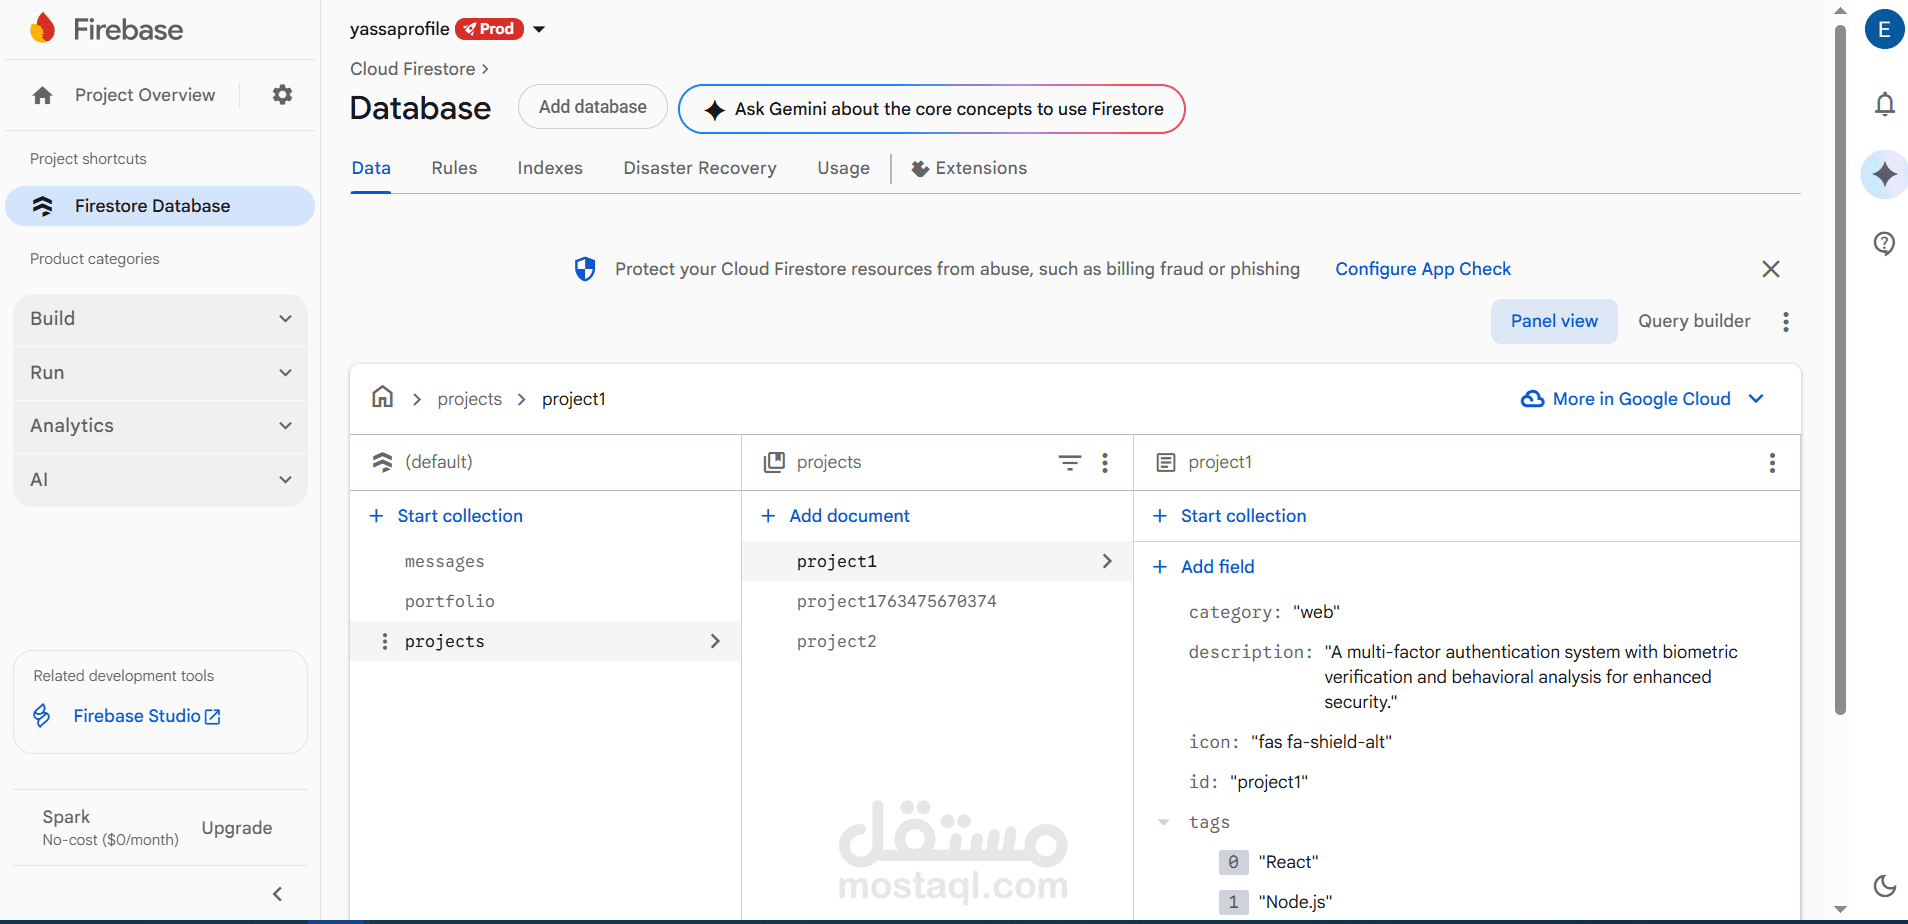Open the Gemini sparkle assistant icon
1908x924 pixels.
point(1884,174)
